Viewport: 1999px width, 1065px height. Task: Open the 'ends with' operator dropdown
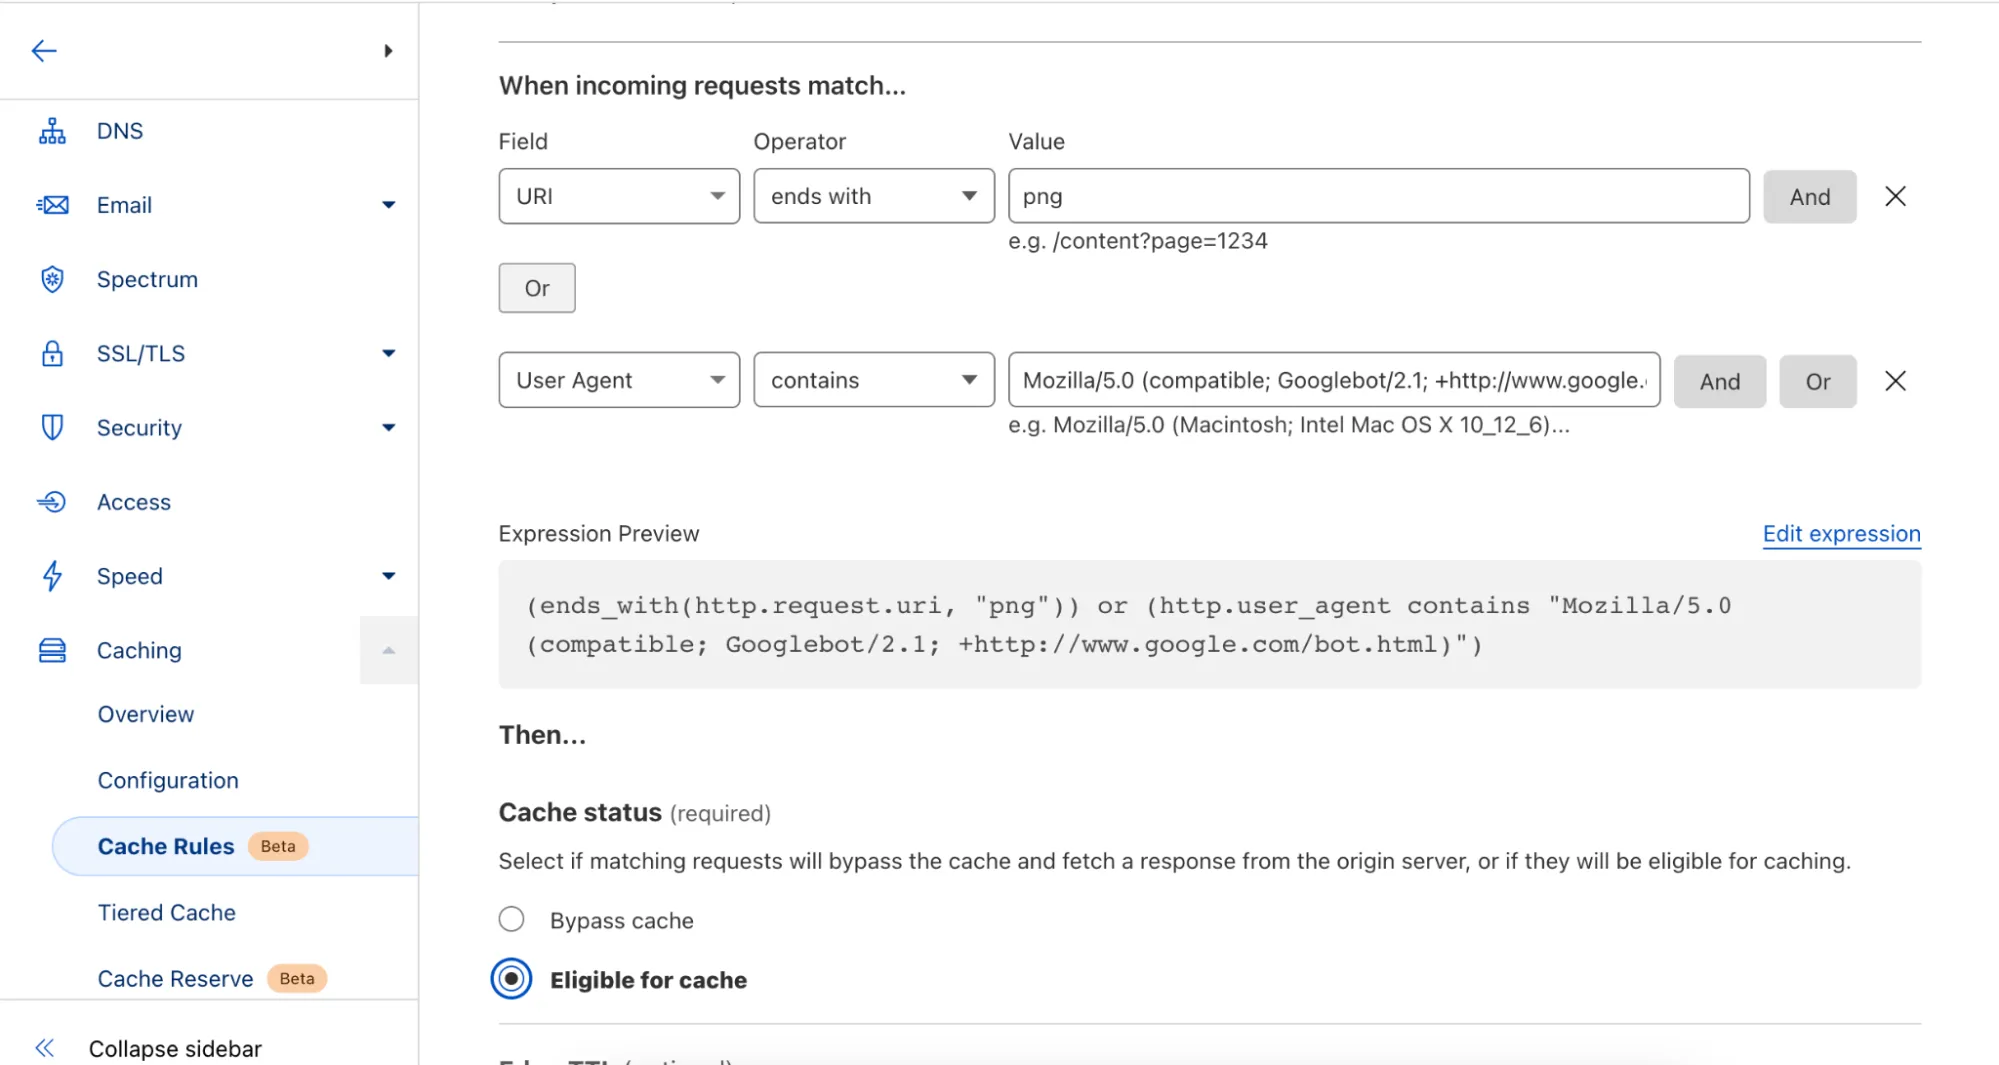point(873,196)
